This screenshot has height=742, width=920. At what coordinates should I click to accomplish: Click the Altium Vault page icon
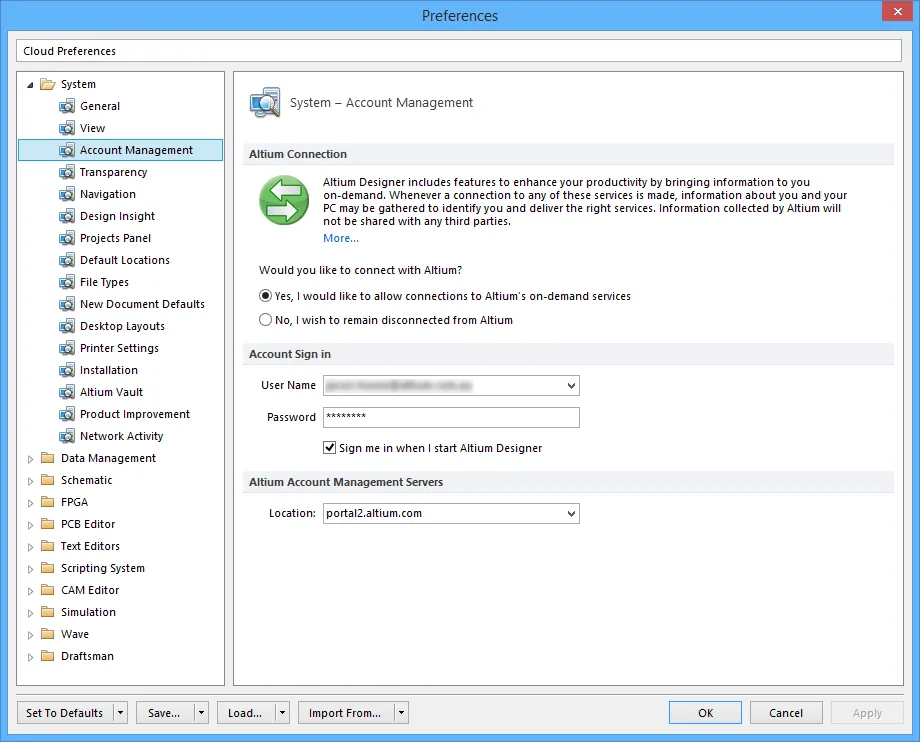pos(67,392)
